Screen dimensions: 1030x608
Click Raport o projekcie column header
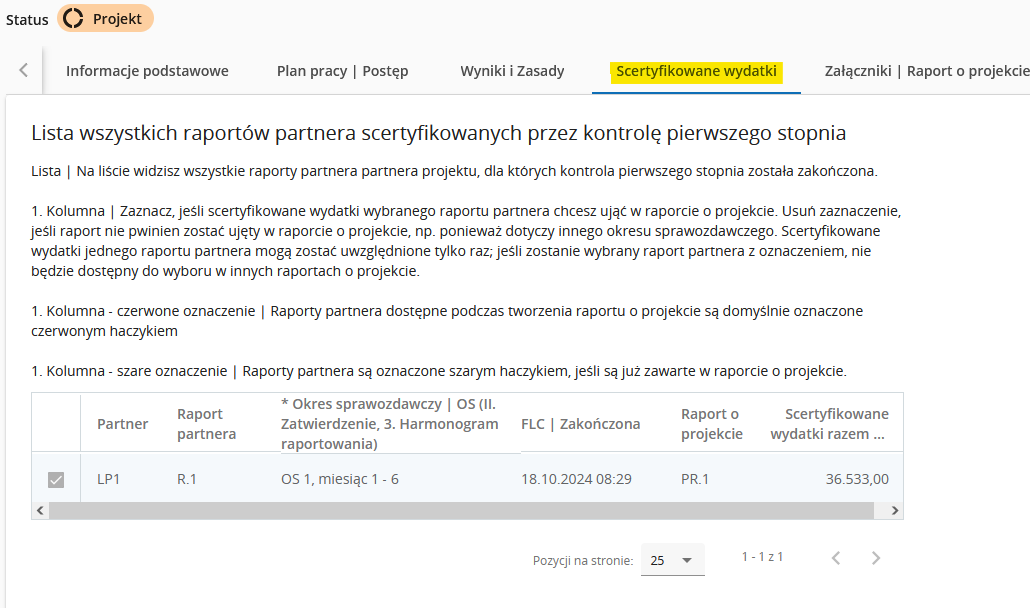click(x=711, y=424)
